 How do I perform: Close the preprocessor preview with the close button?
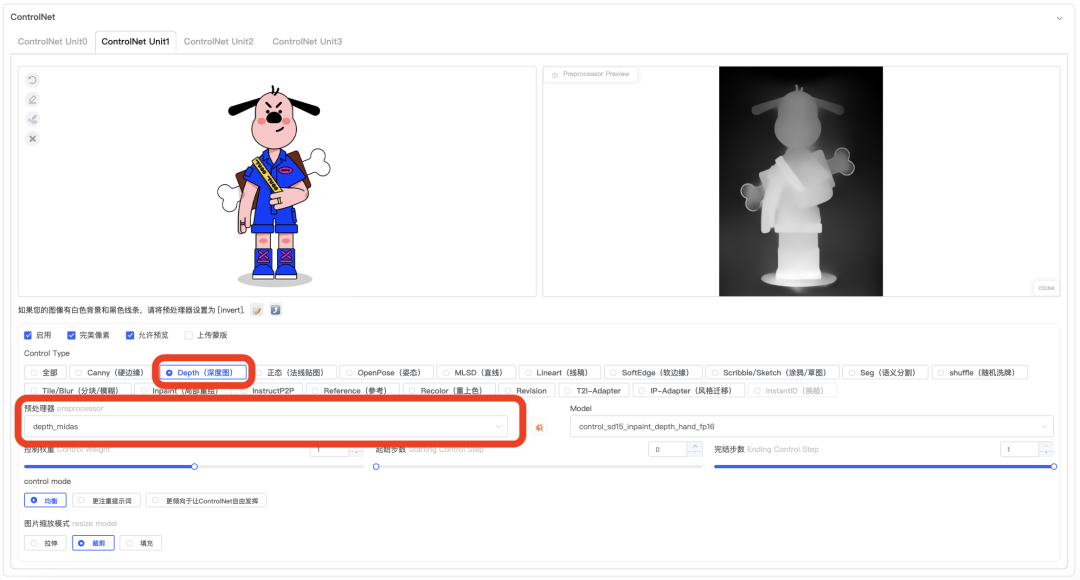(x=1046, y=288)
